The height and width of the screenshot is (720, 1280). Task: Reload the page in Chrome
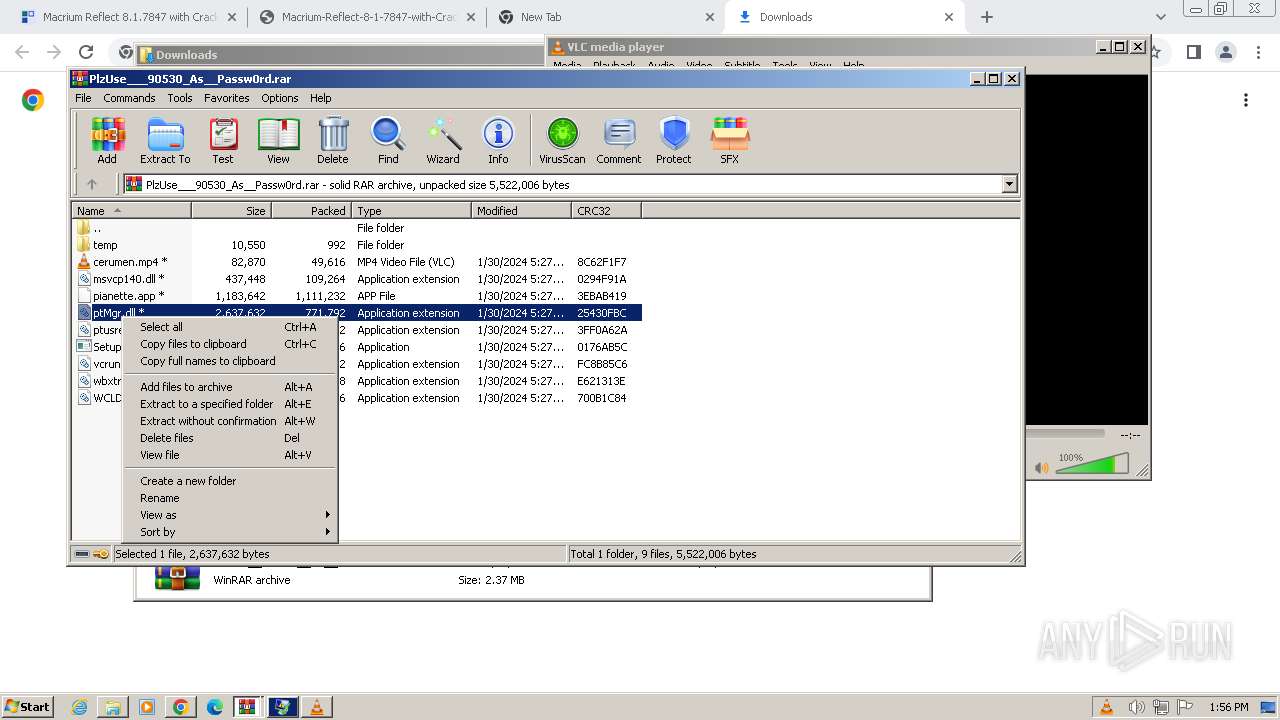pos(86,52)
